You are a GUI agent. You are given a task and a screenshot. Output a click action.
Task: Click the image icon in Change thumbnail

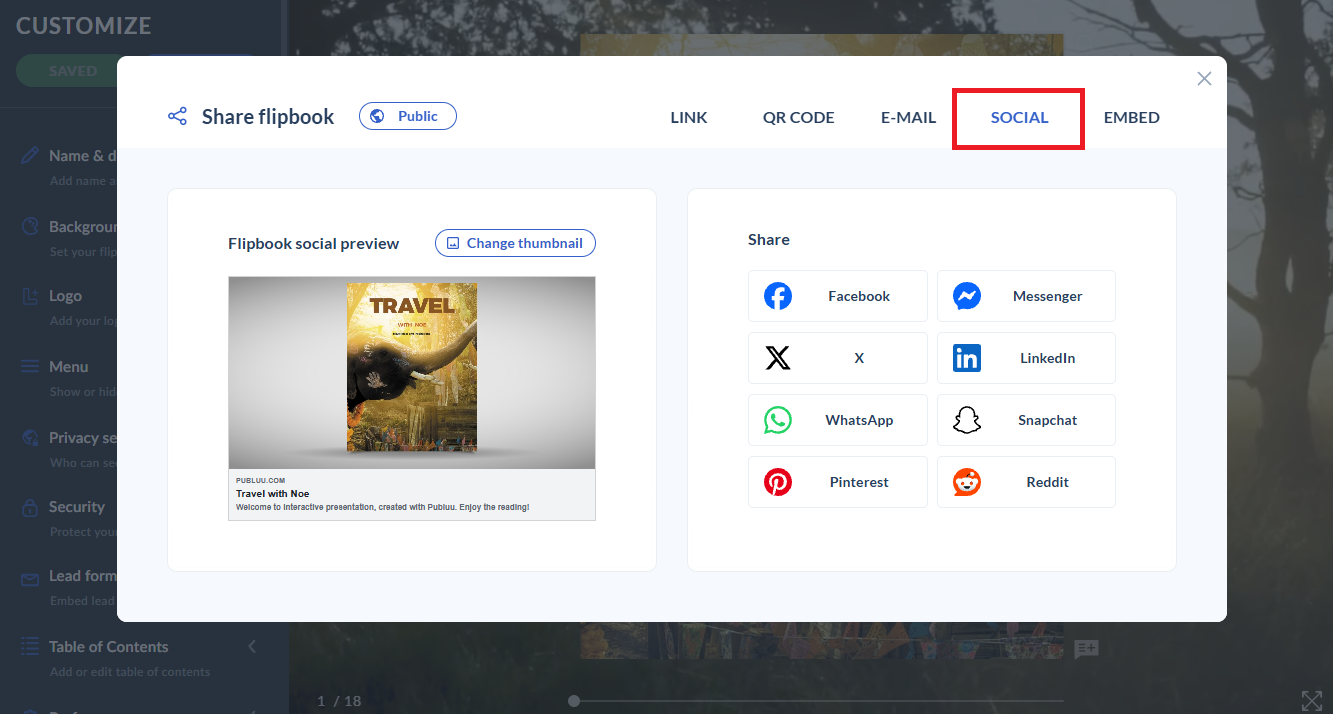[453, 243]
